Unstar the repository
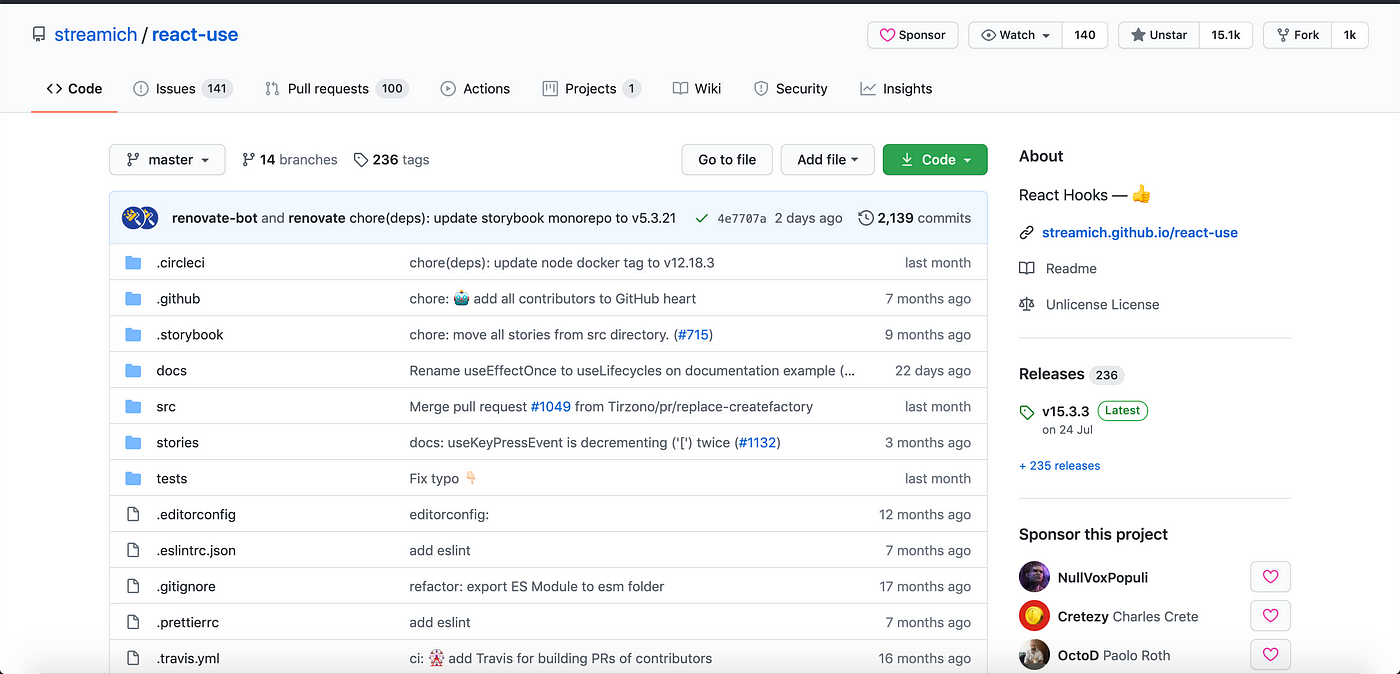The width and height of the screenshot is (1400, 674). coord(1158,35)
